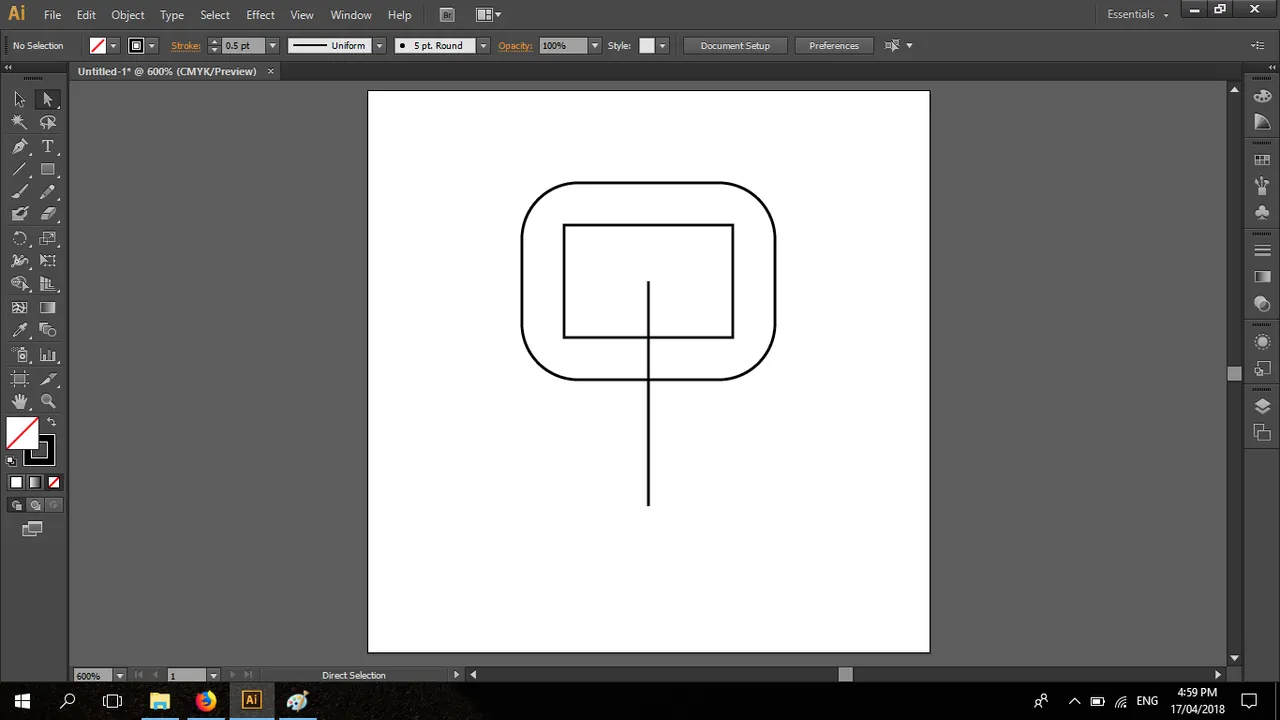Select the Mesh tool
Image resolution: width=1280 pixels, height=720 pixels.
click(x=19, y=308)
